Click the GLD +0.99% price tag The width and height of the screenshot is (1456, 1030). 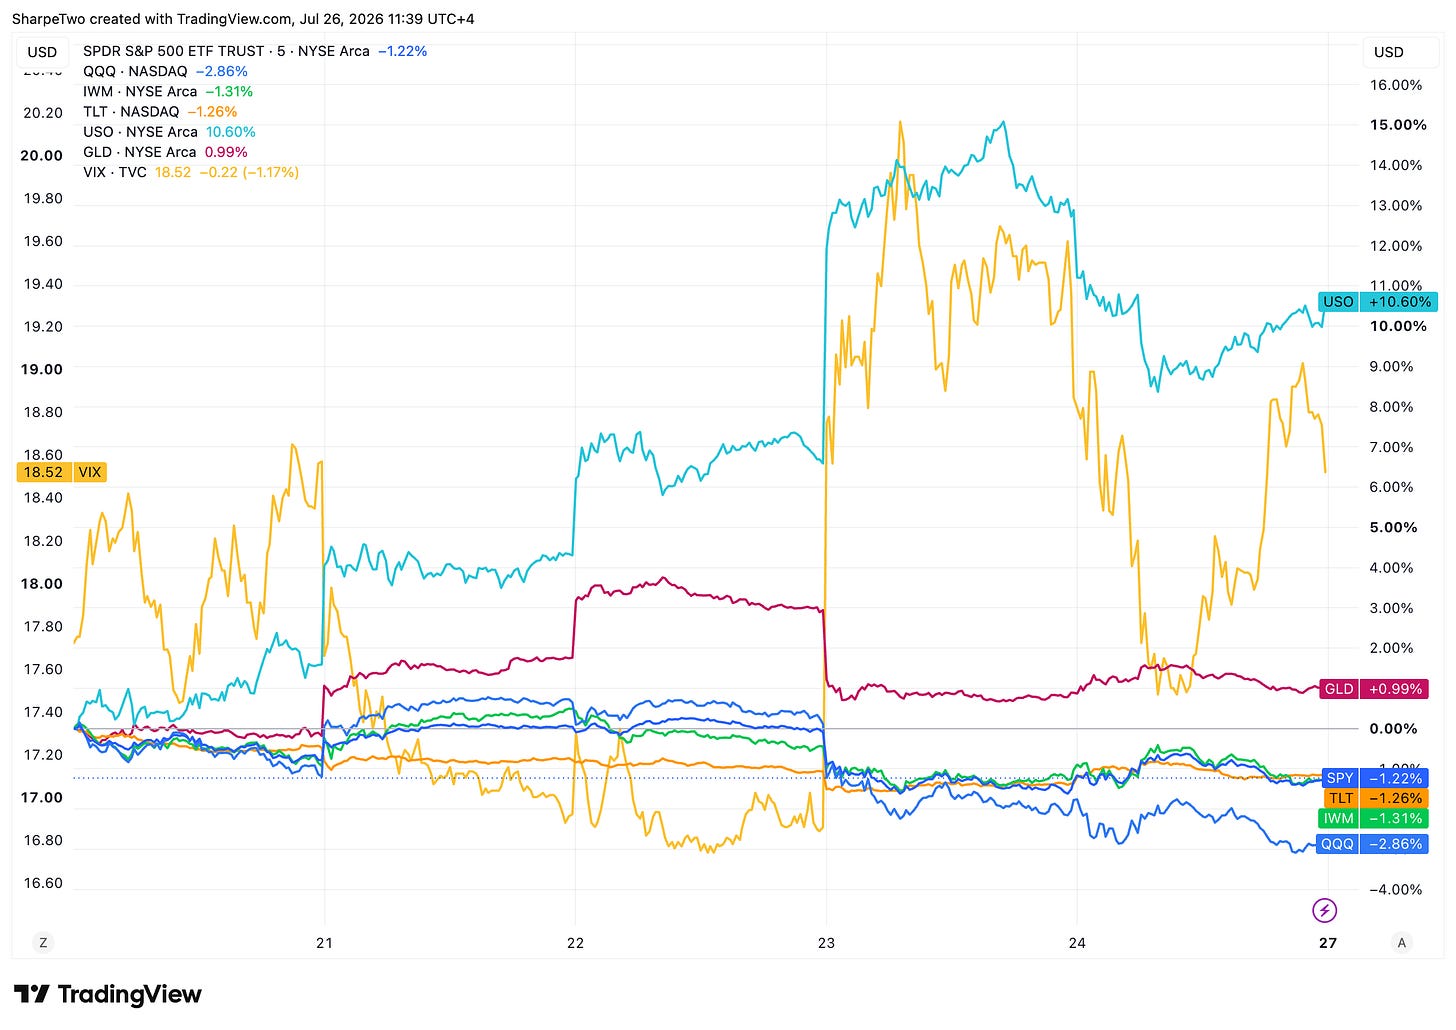coord(1374,688)
